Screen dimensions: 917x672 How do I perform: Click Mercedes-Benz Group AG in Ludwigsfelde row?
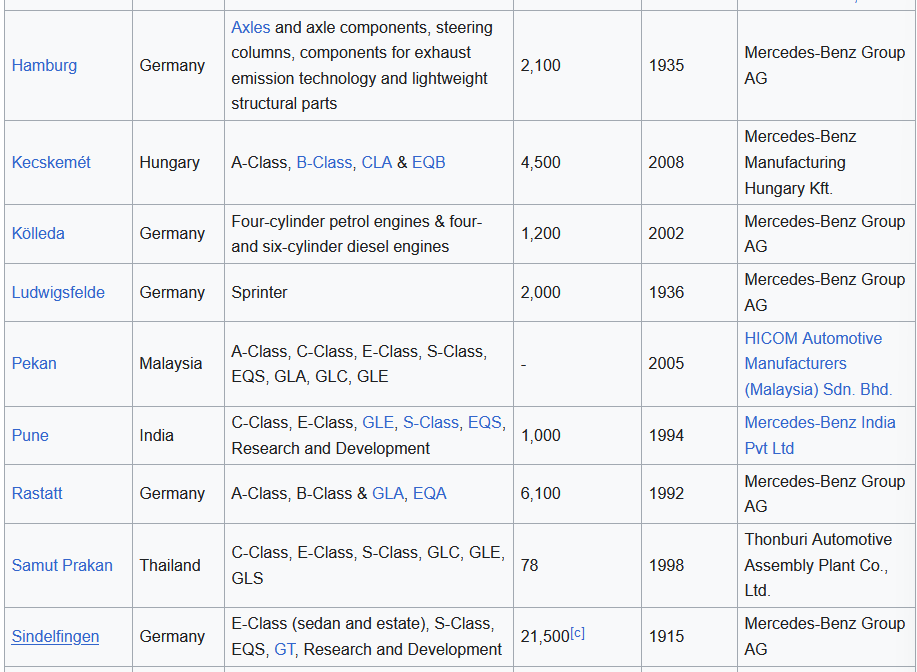825,292
